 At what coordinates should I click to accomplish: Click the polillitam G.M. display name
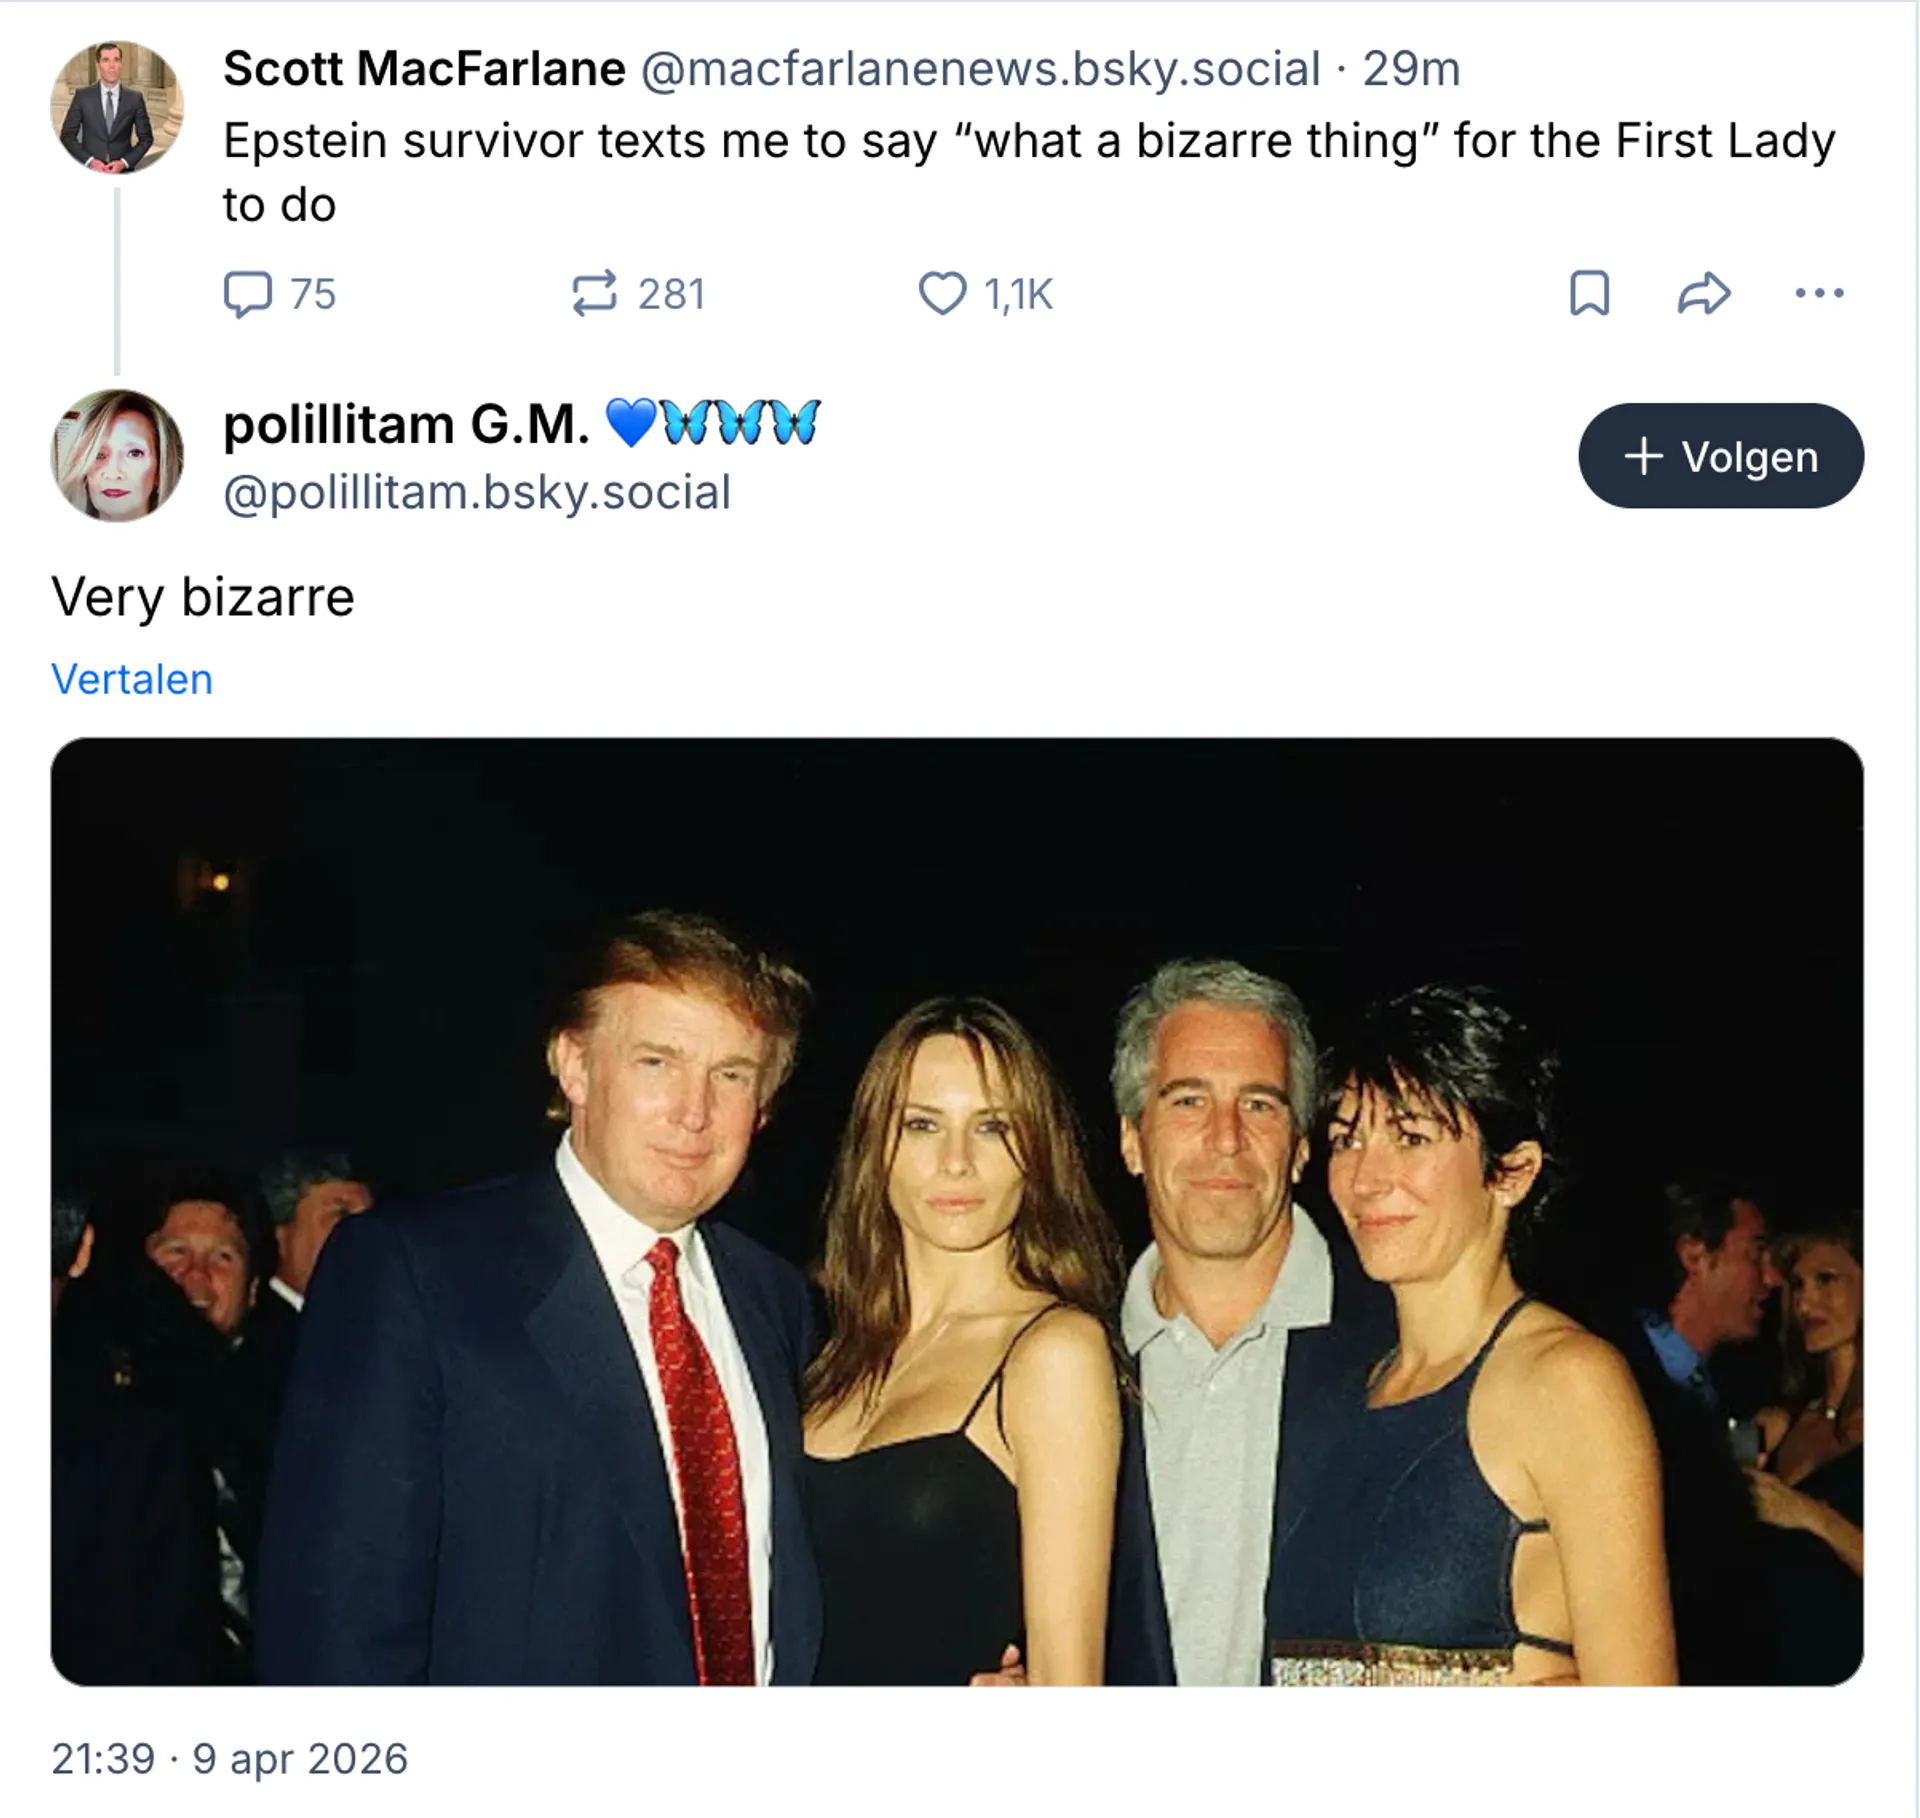[x=406, y=424]
